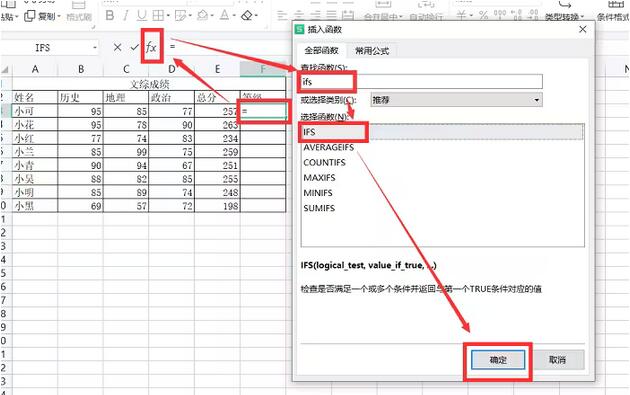Click the eraser clear icon
This screenshot has height=395, width=630.
[x=246, y=16]
